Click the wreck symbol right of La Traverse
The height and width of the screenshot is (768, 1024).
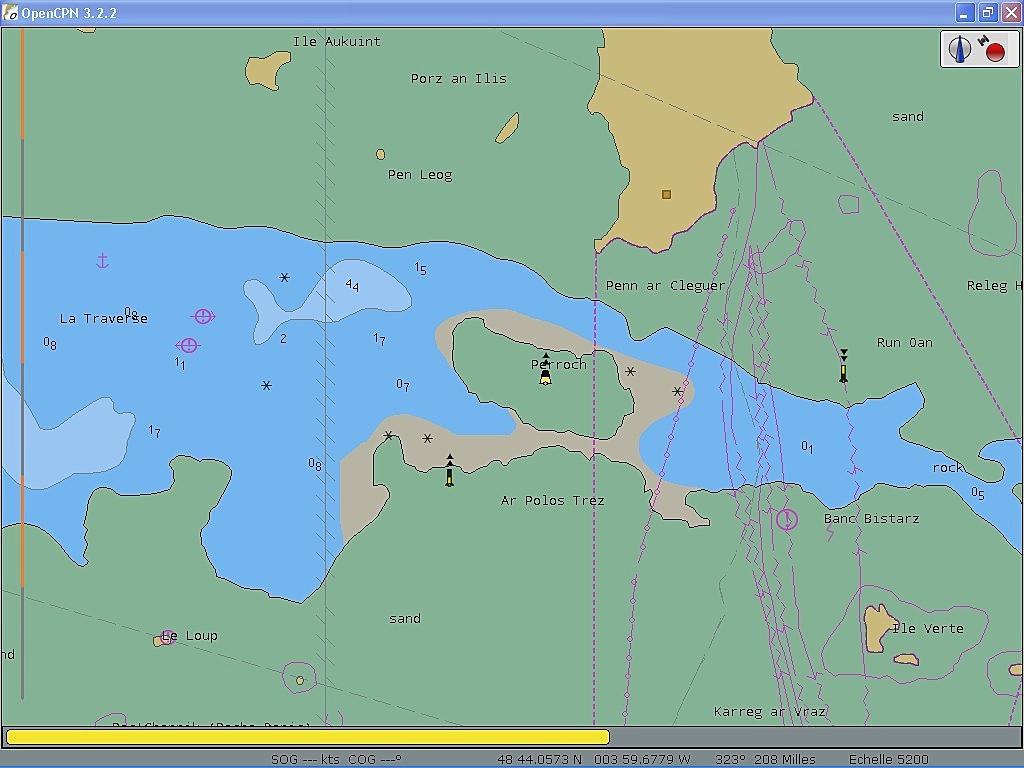point(203,317)
